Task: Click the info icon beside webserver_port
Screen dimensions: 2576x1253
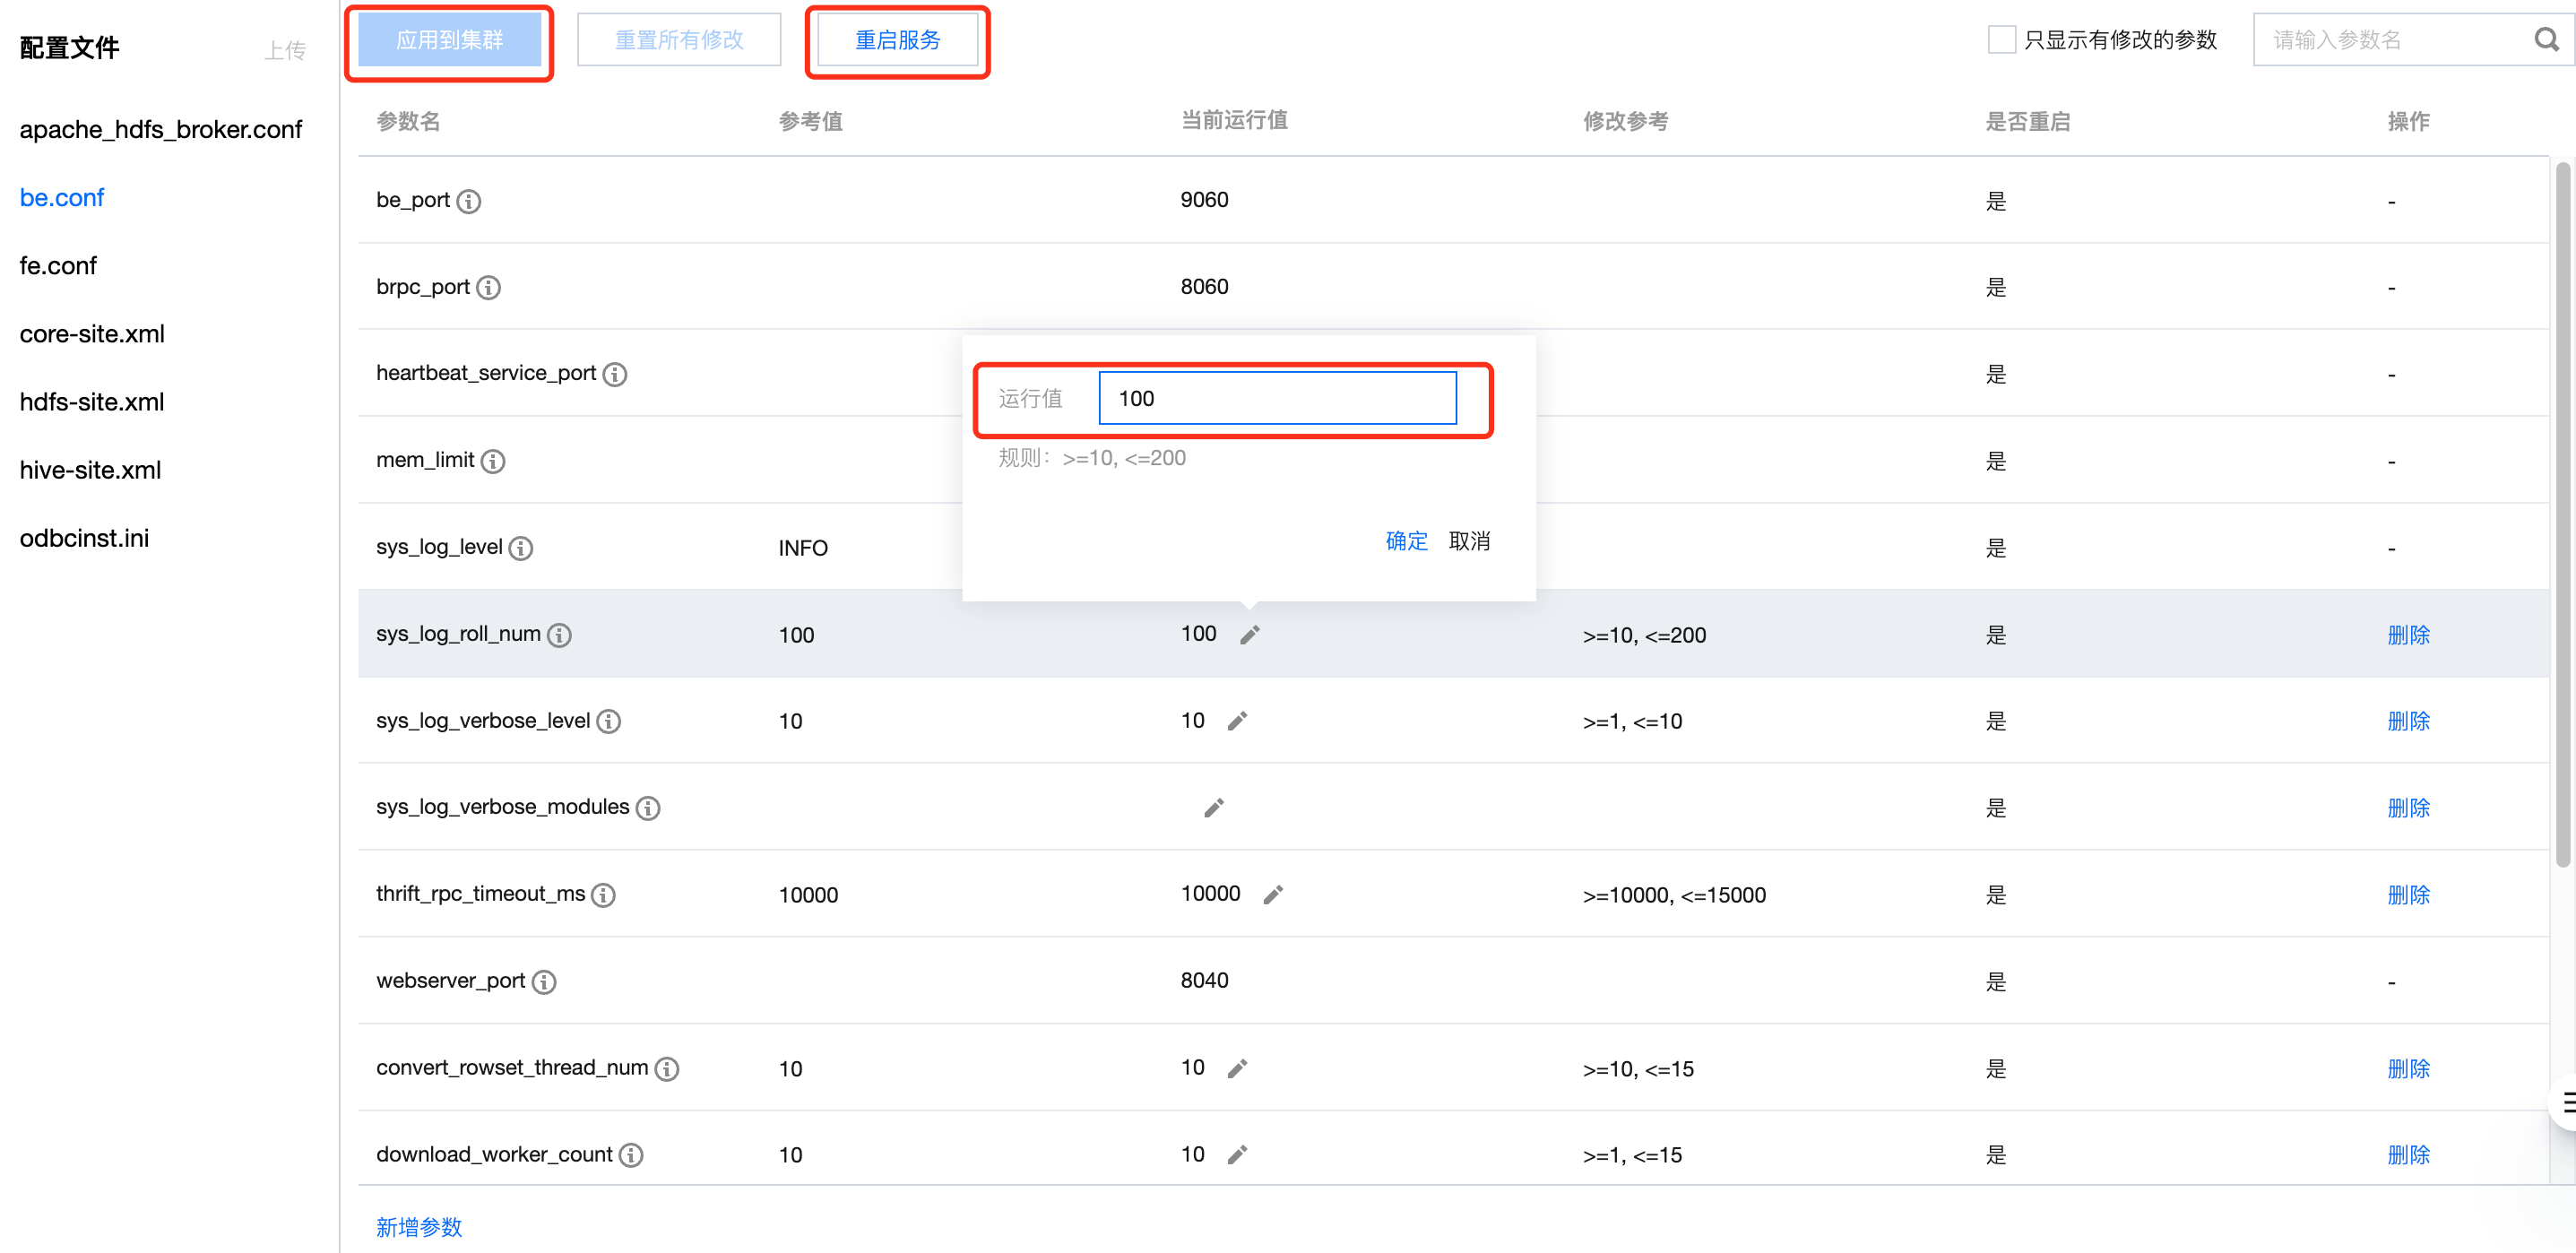Action: [x=543, y=982]
